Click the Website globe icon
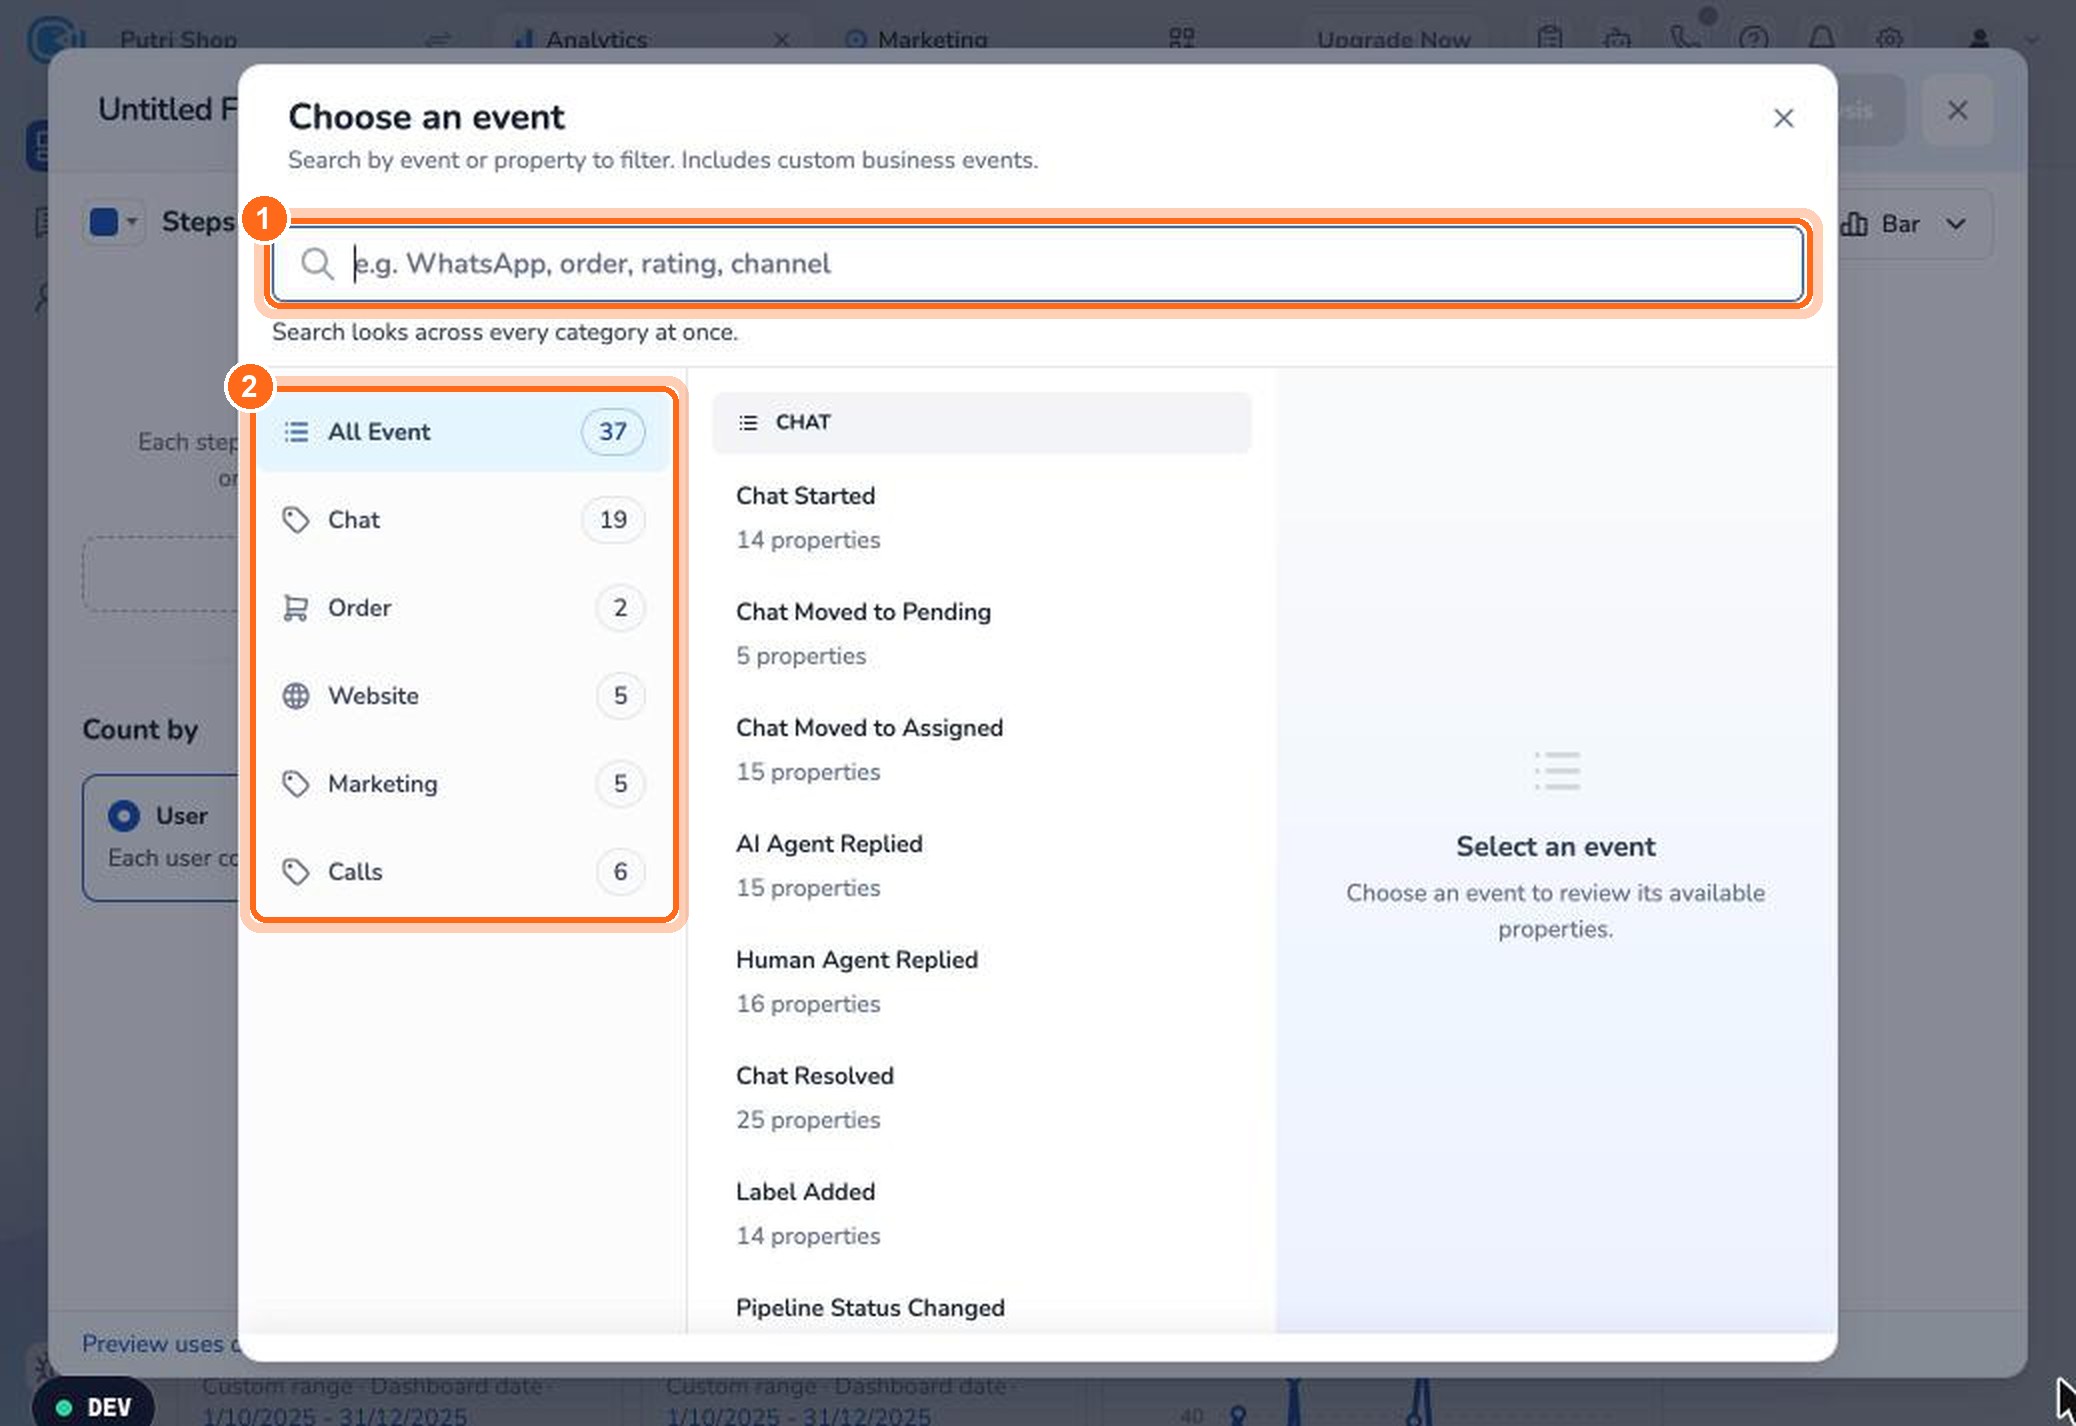This screenshot has height=1426, width=2076. tap(295, 696)
